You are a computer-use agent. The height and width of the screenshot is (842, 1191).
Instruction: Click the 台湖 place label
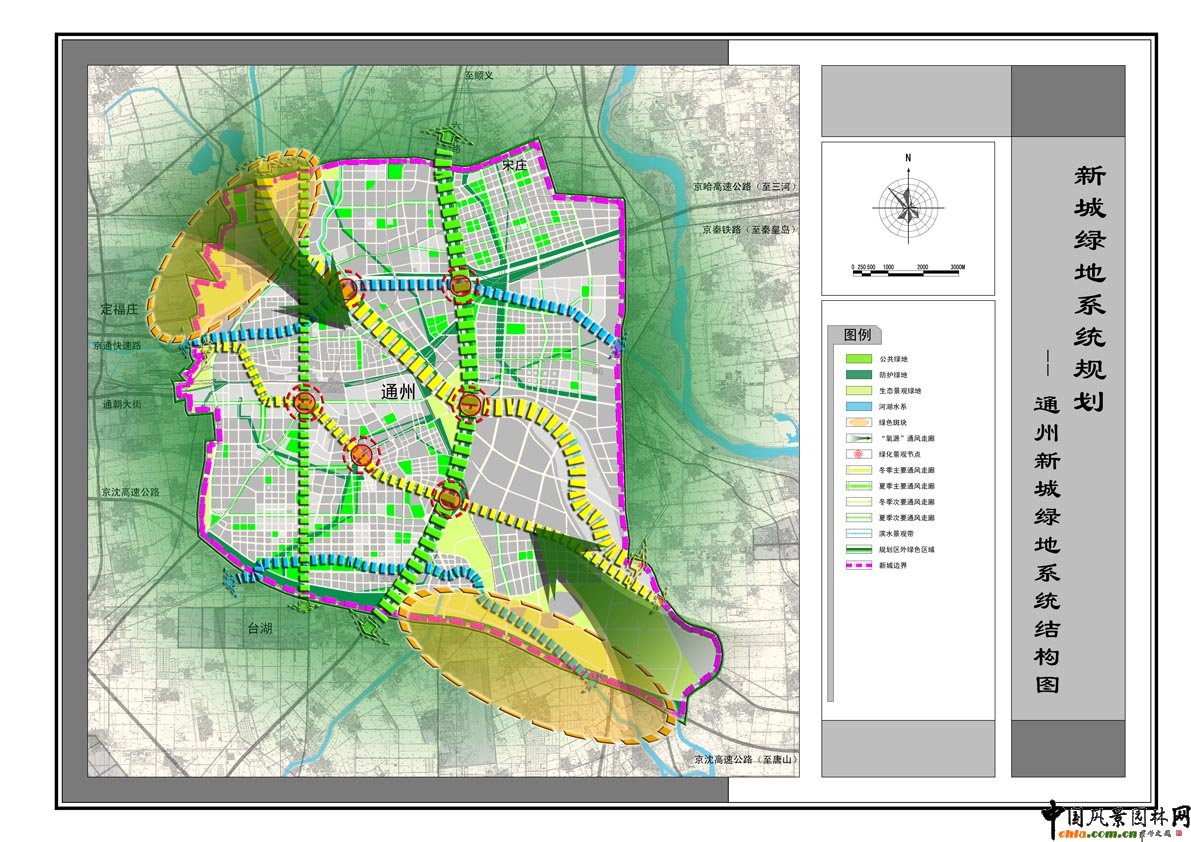[x=260, y=628]
